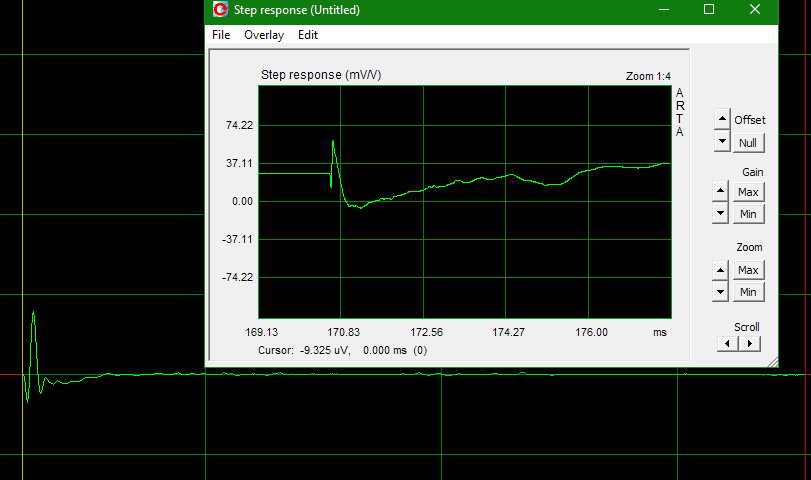Decrease Gain with down arrow
This screenshot has width=811, height=480.
[x=720, y=213]
